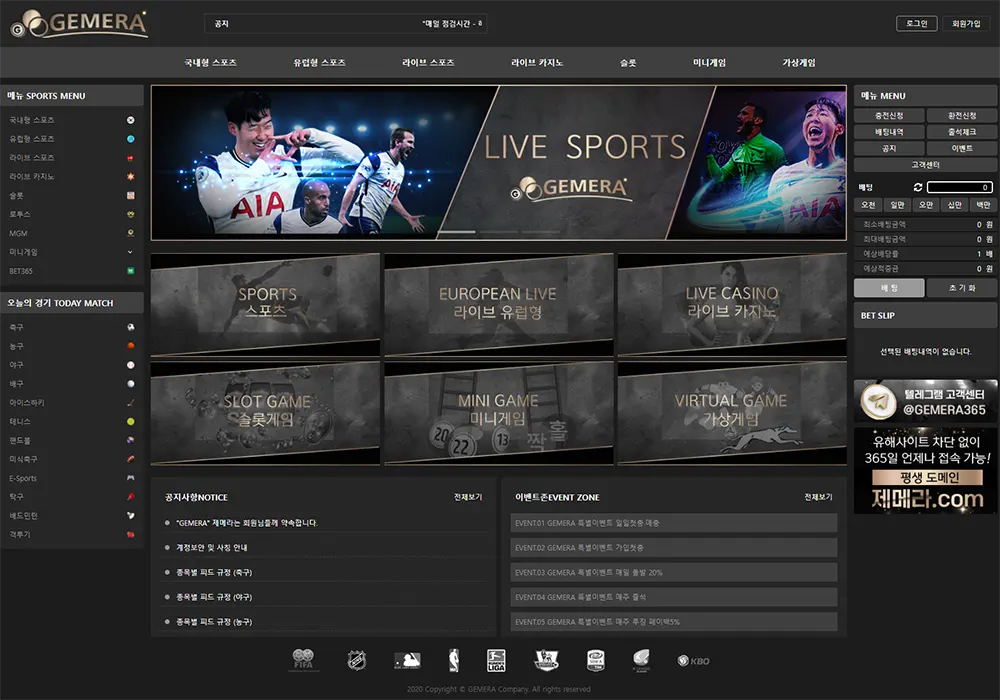Open 라이브 카지노 in top navigation
This screenshot has height=700, width=1000.
[x=537, y=62]
